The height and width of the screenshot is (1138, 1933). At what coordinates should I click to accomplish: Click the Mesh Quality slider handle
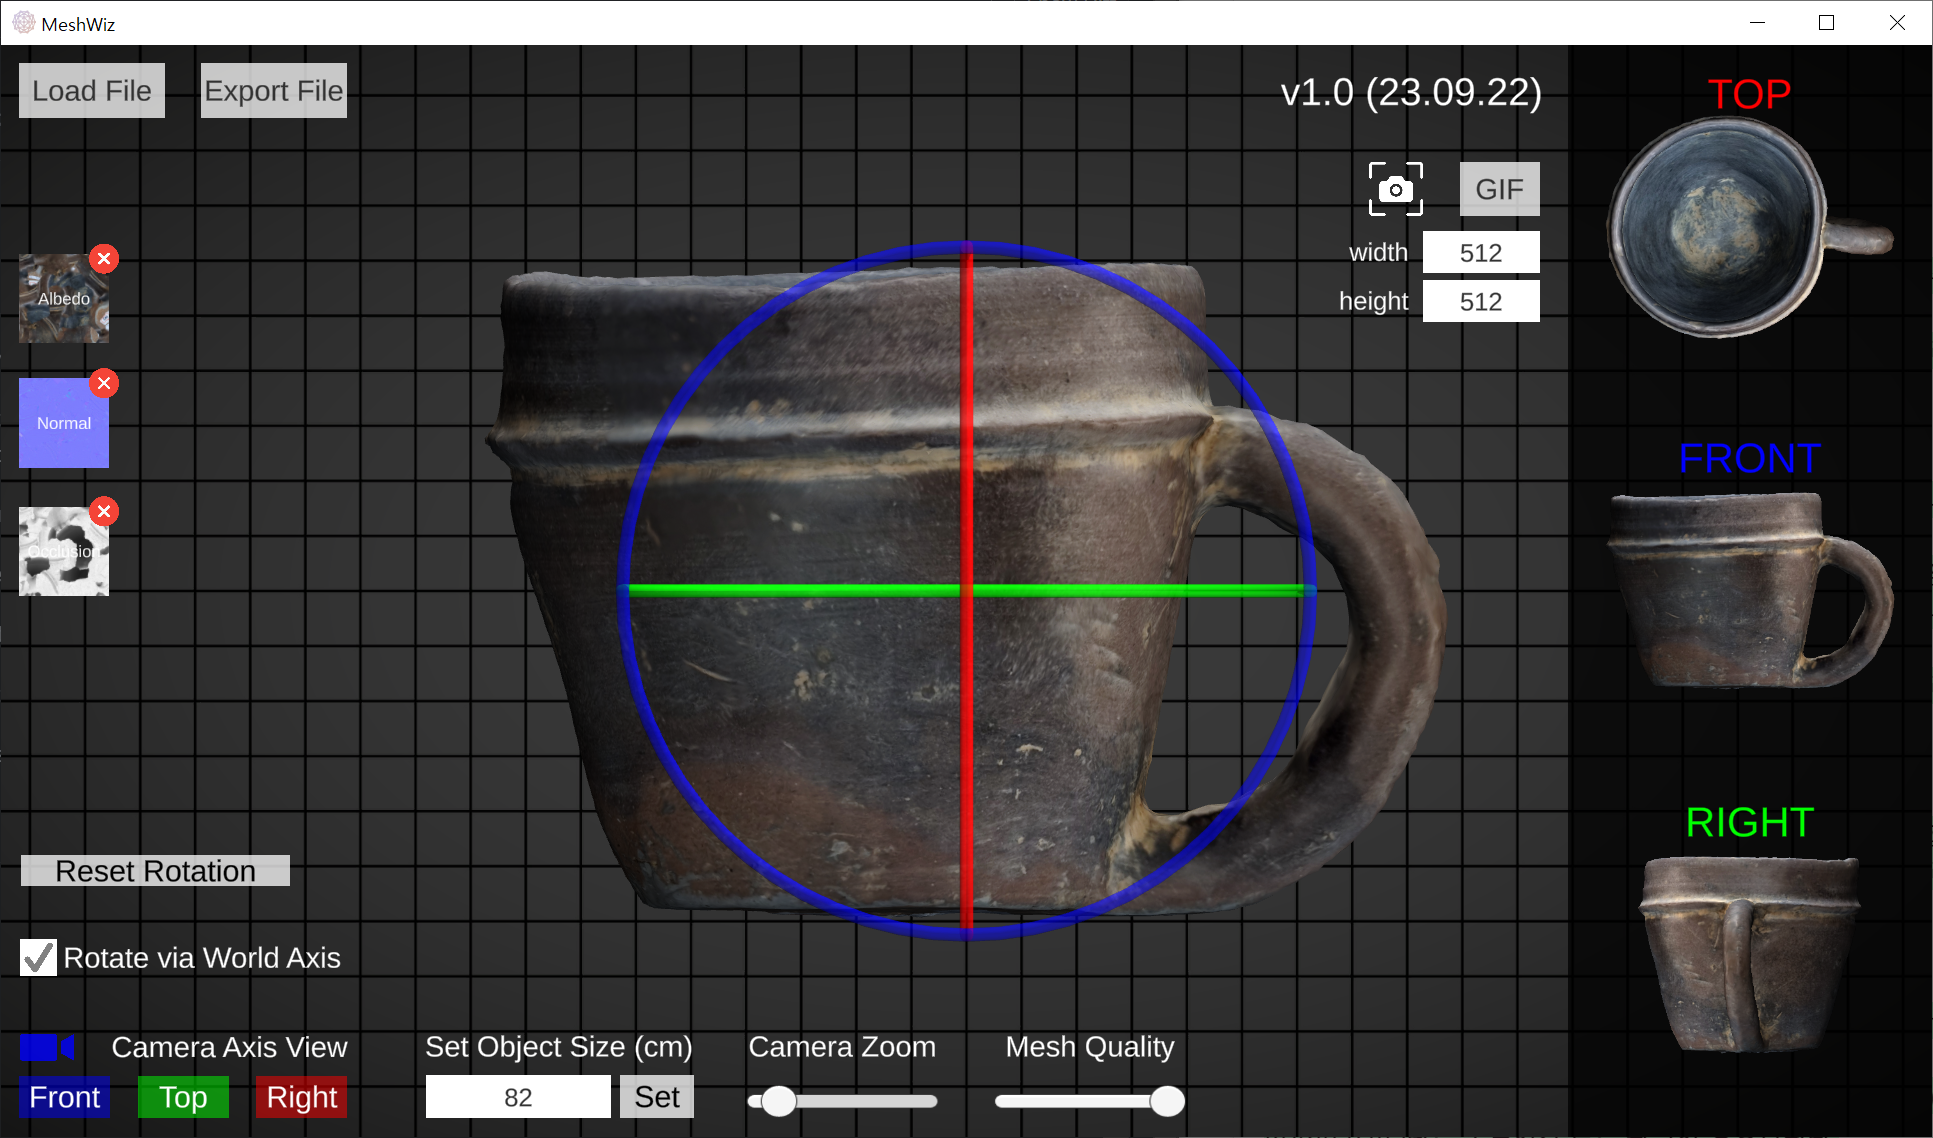coord(1167,1101)
